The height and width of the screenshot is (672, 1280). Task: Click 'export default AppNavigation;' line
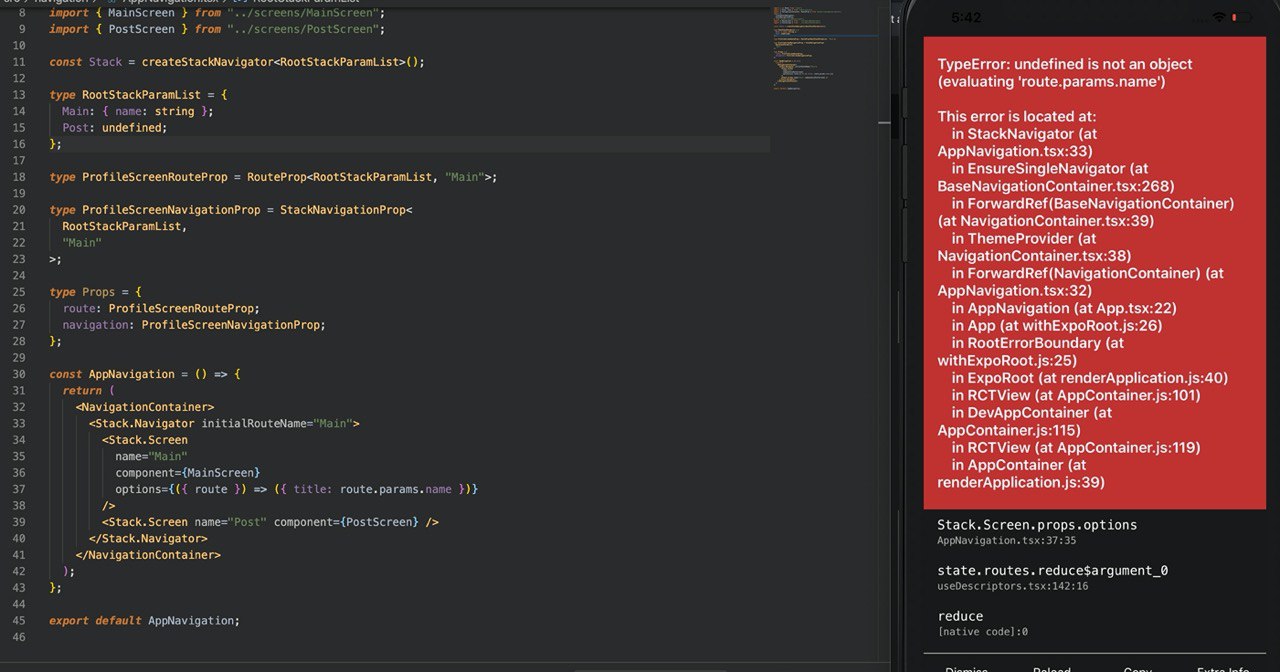145,620
